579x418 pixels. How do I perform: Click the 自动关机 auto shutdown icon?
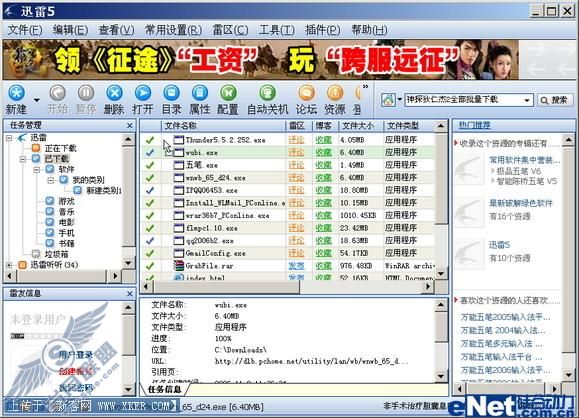click(267, 93)
